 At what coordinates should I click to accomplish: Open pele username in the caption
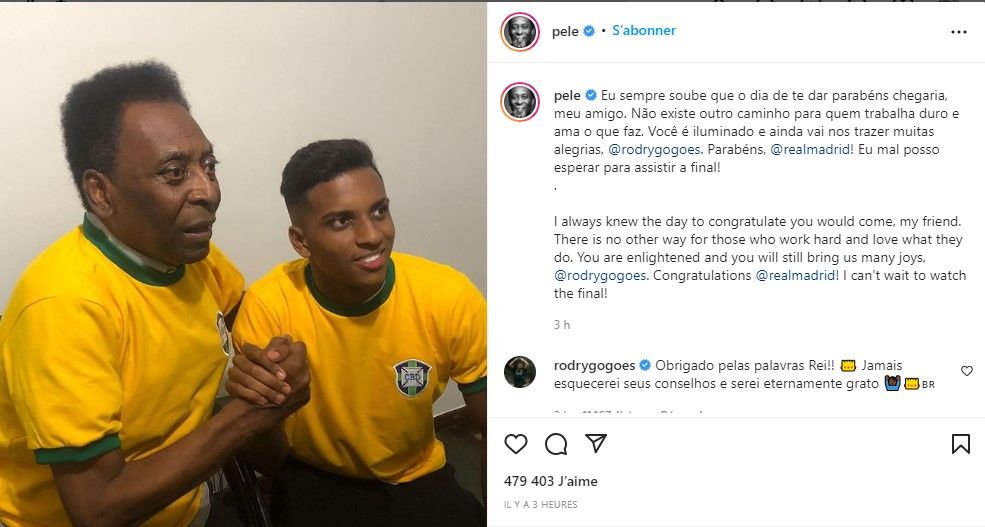coord(567,95)
